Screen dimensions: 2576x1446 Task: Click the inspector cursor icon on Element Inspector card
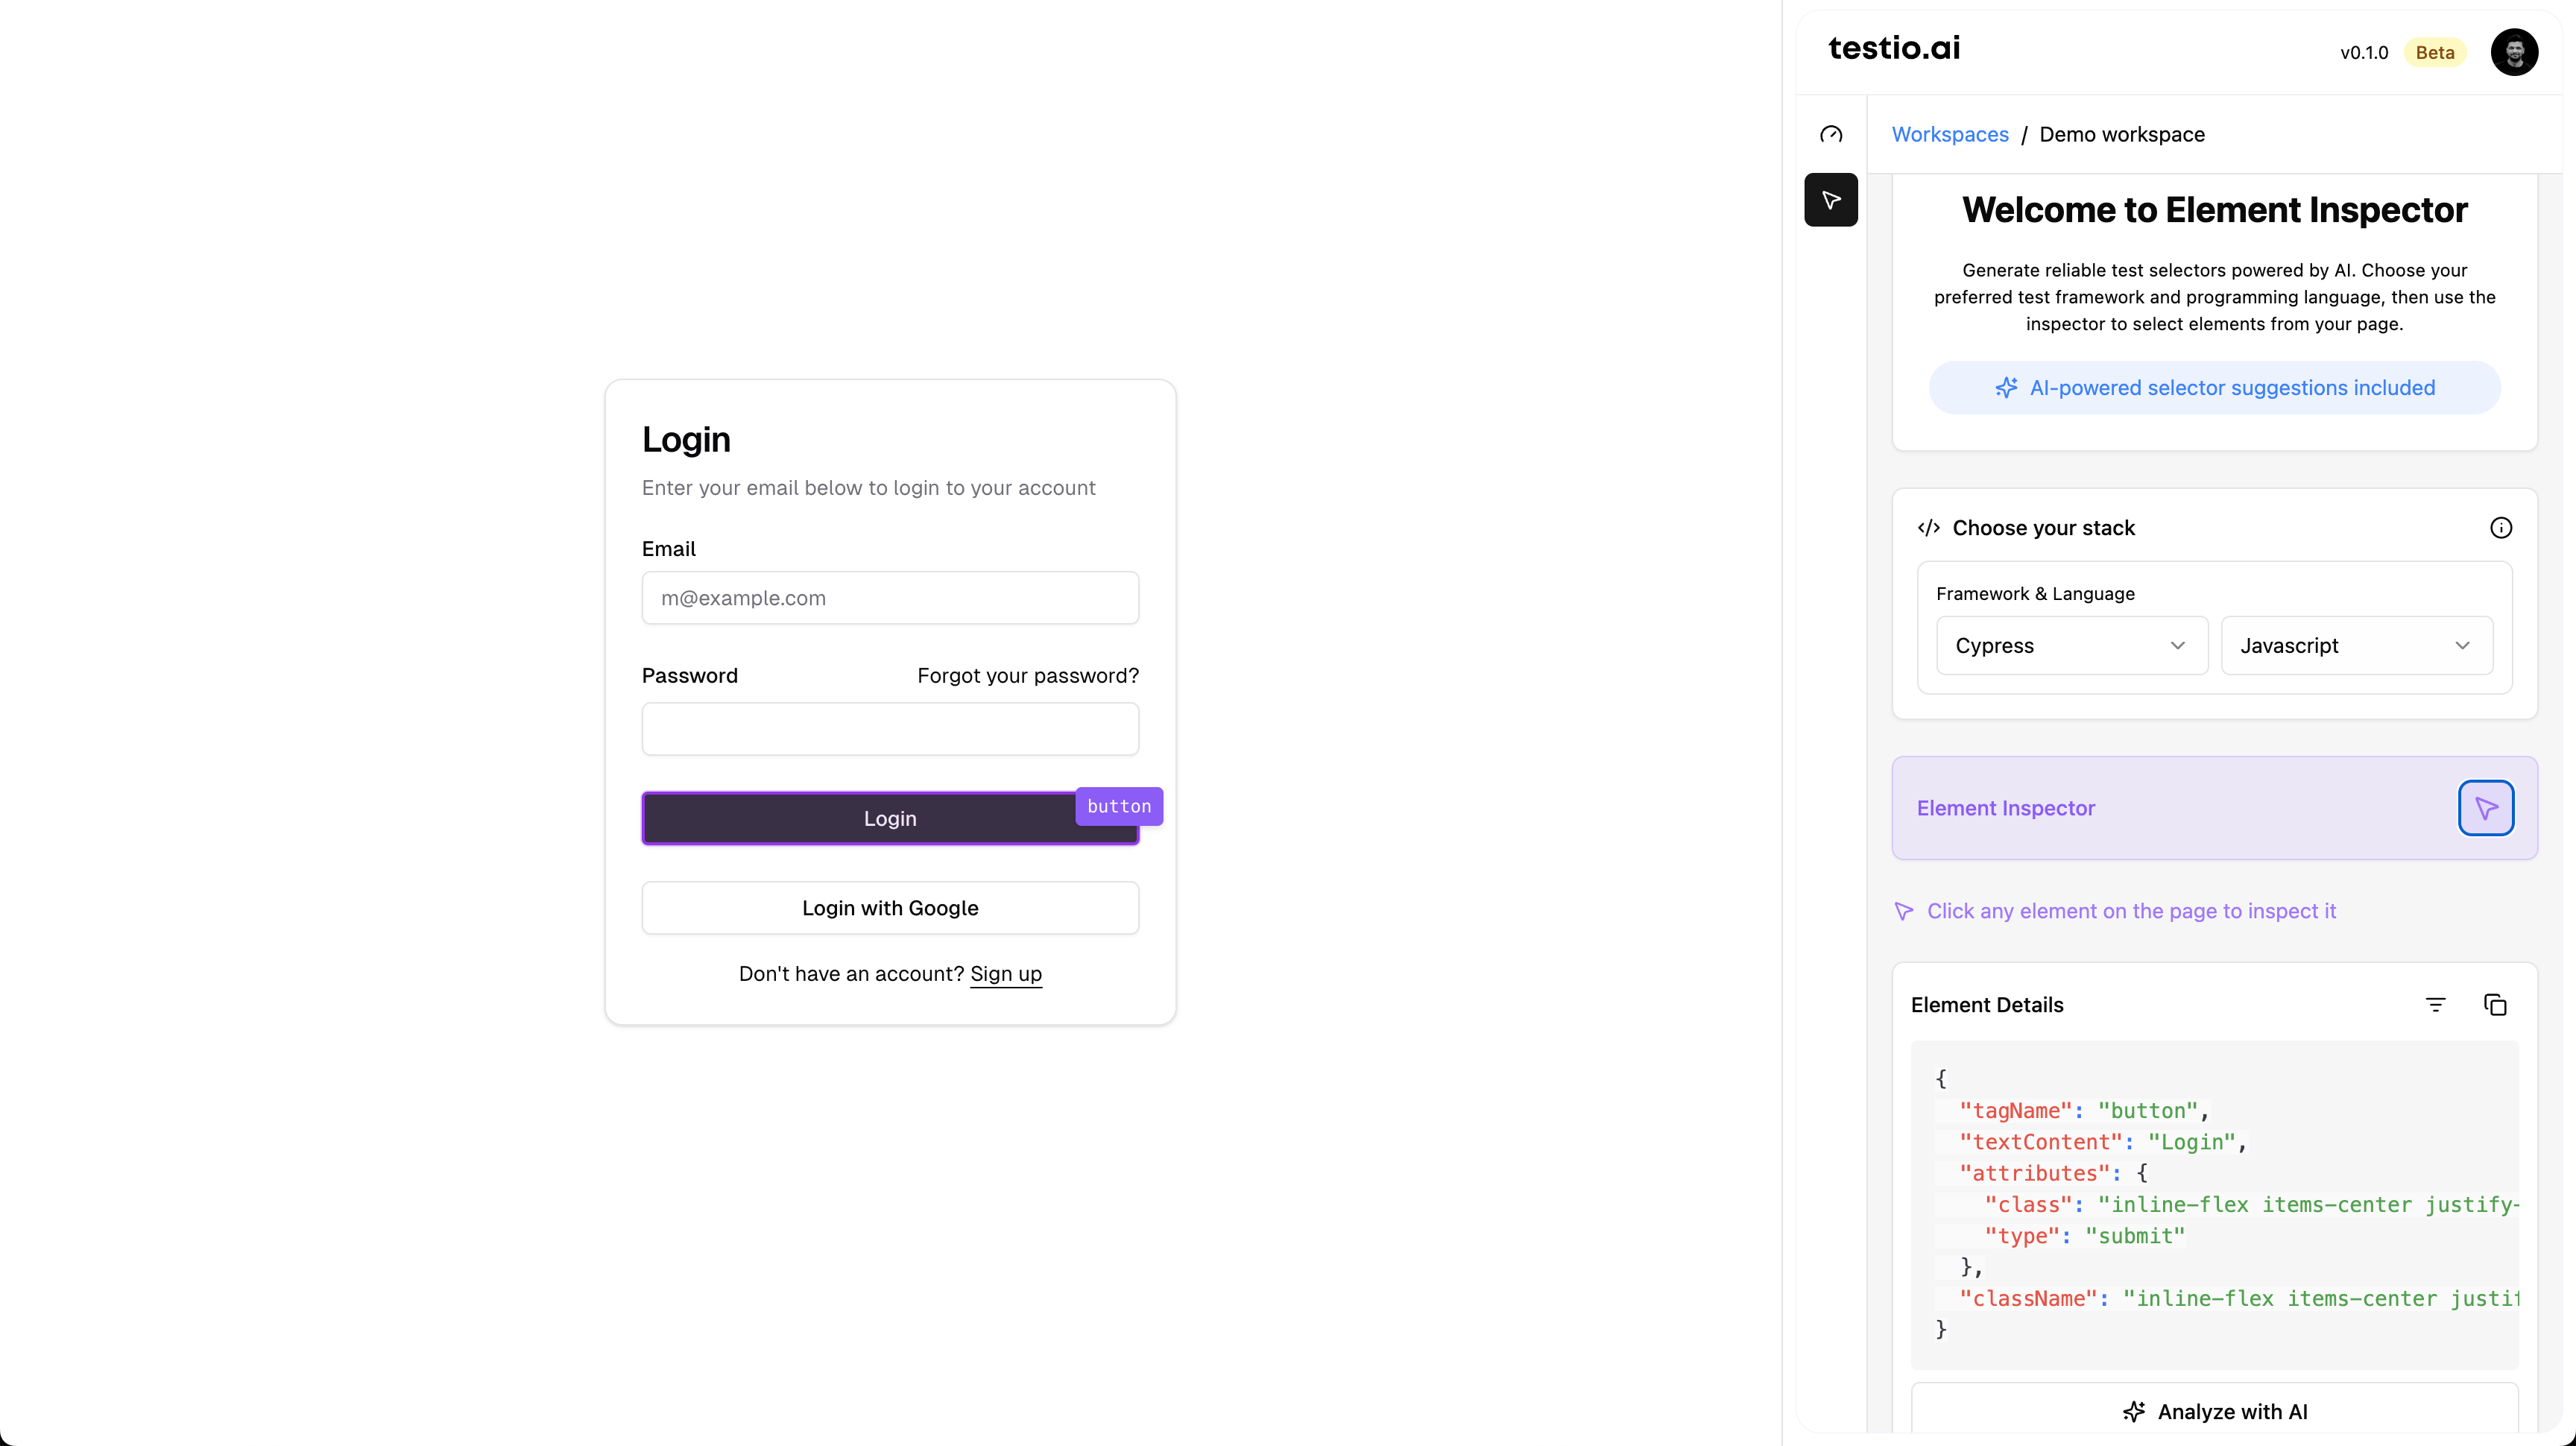pyautogui.click(x=2486, y=808)
